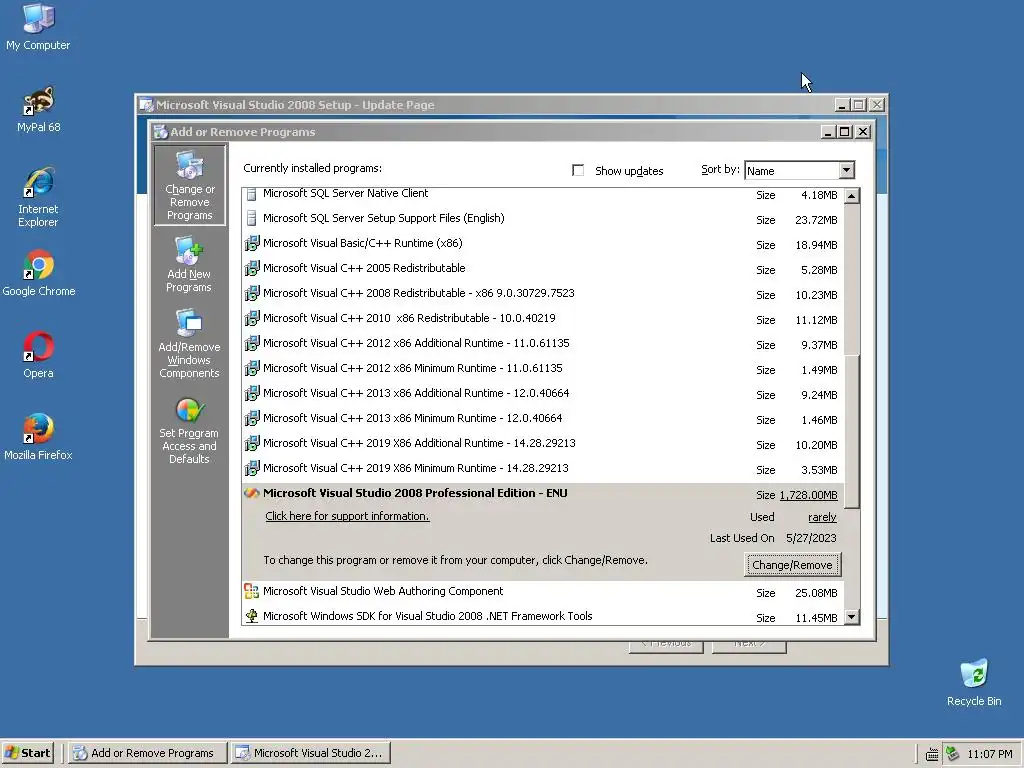
Task: Click the programs list scroll up arrow
Action: (x=852, y=195)
